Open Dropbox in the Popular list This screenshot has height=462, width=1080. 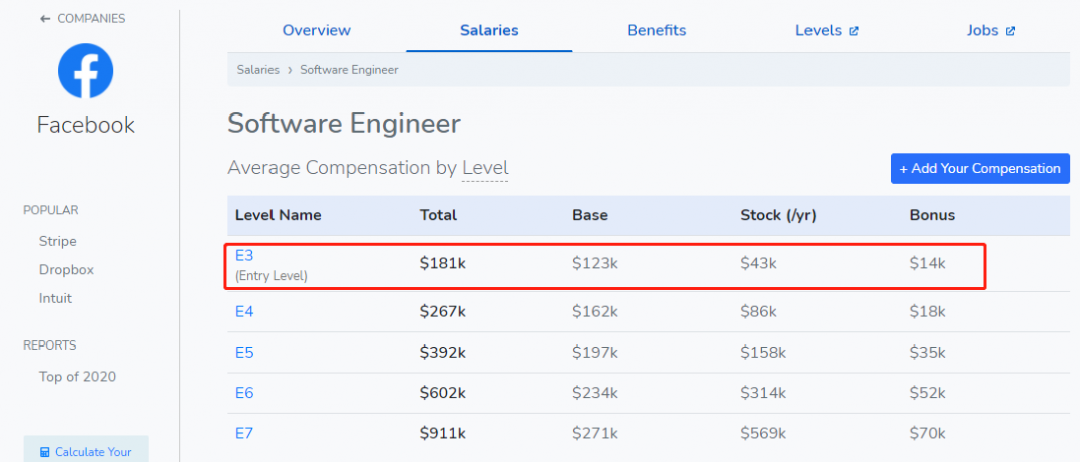66,270
